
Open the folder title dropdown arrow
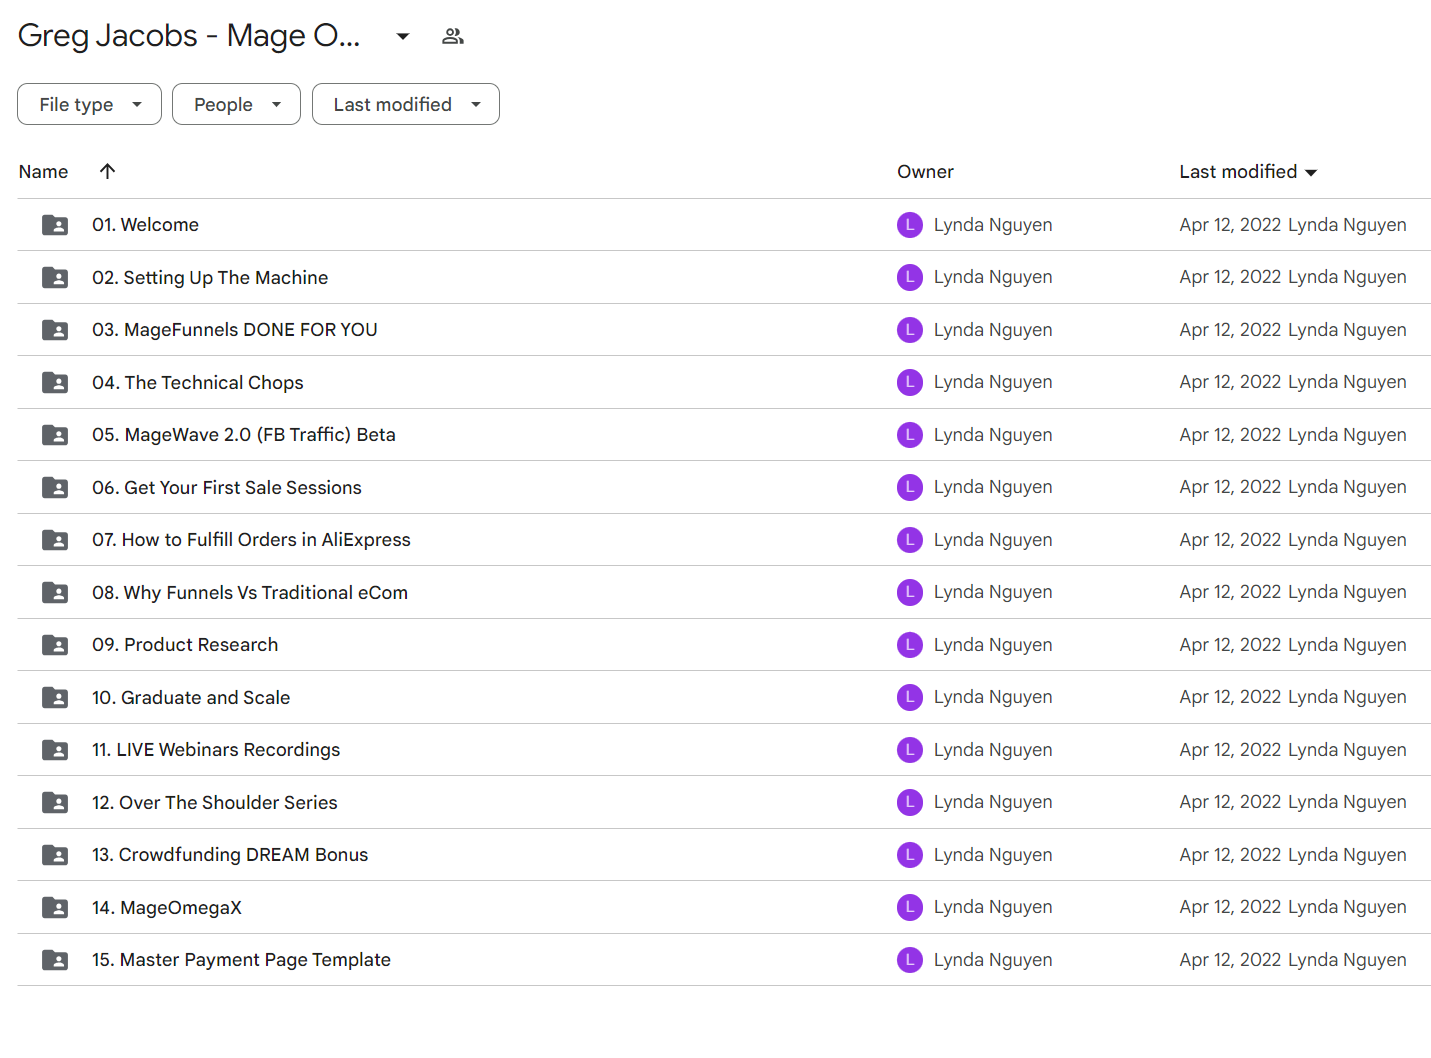(x=403, y=36)
